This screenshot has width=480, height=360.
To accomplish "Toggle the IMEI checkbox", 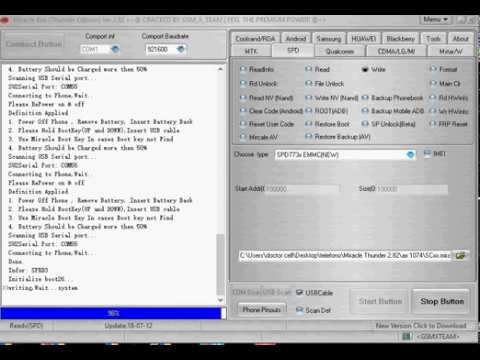I will (x=434, y=154).
